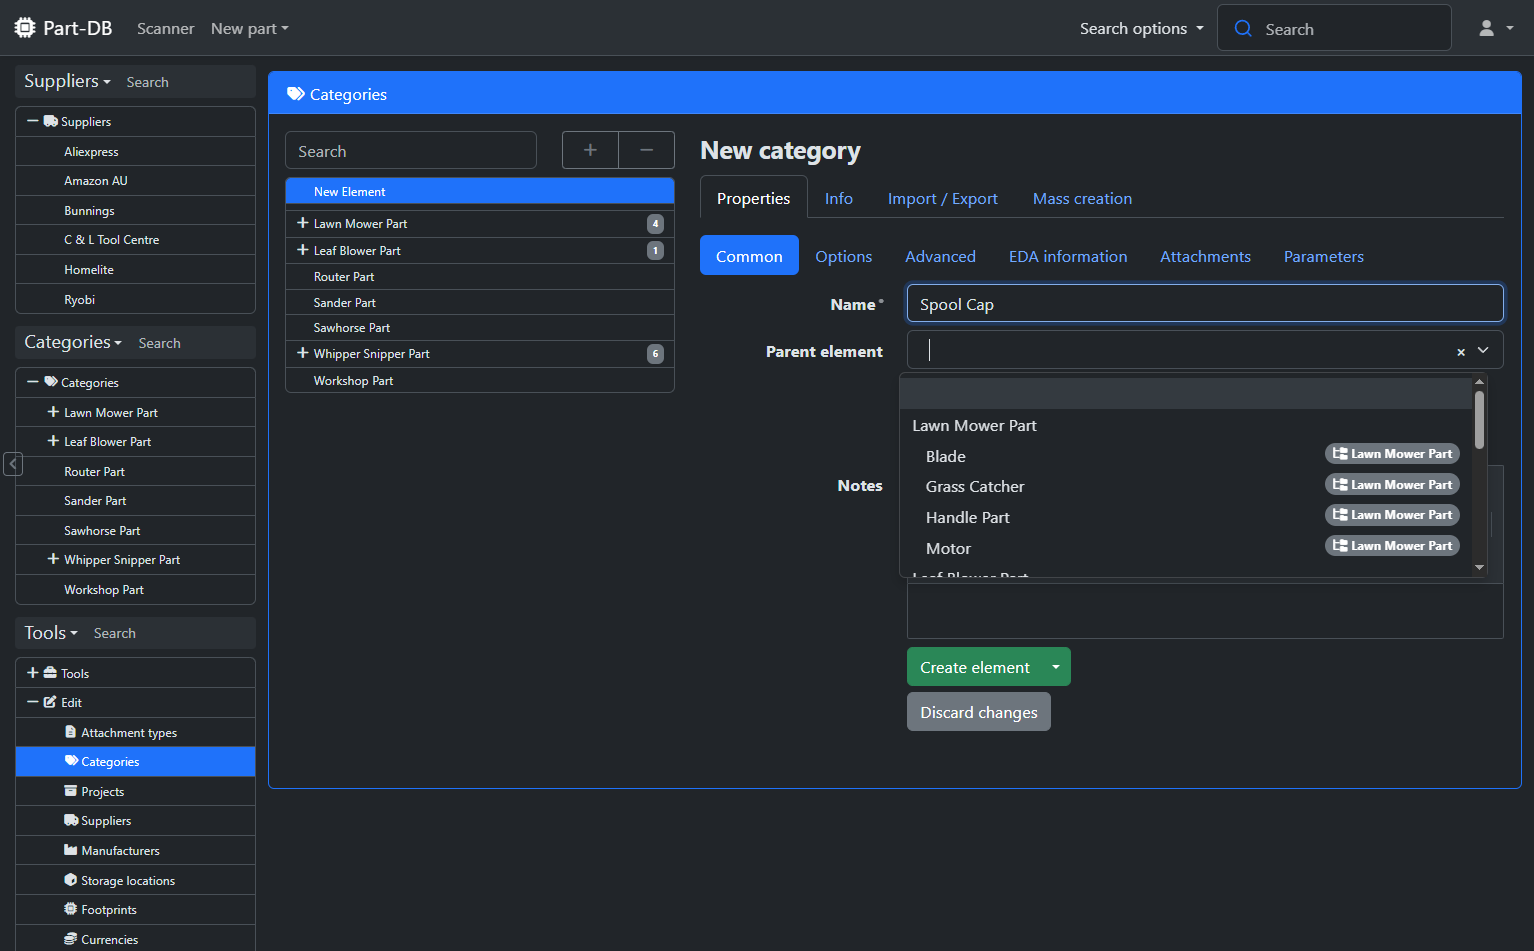This screenshot has height=951, width=1534.
Task: Open the Search options dropdown
Action: 1141,28
